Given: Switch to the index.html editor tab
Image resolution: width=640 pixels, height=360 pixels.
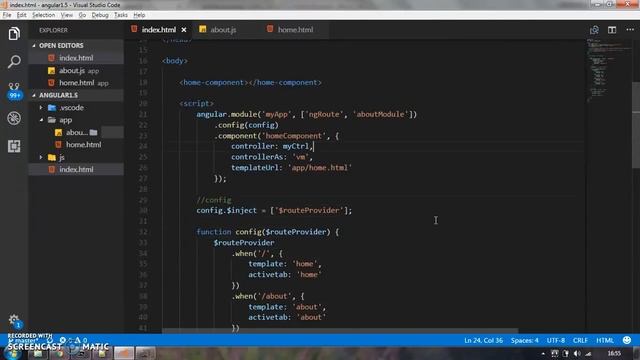Looking at the screenshot, I should 158,30.
